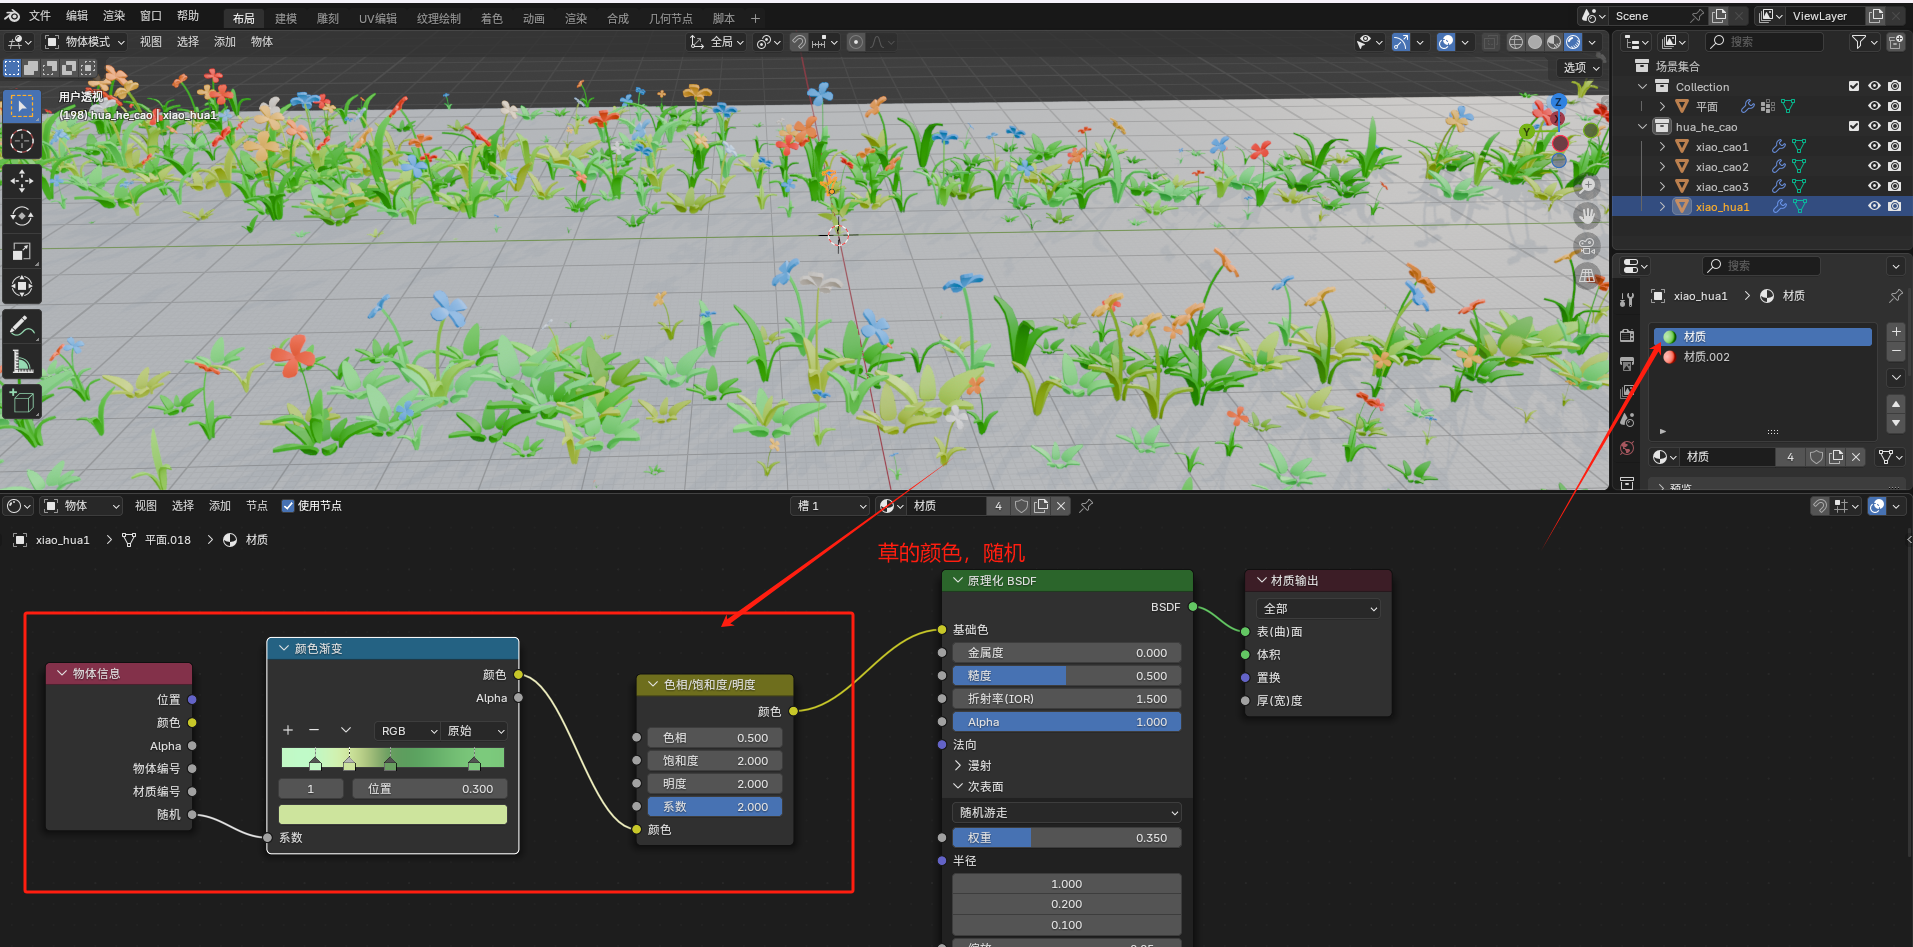
Task: Click the pan view hand icon
Action: (x=1588, y=215)
